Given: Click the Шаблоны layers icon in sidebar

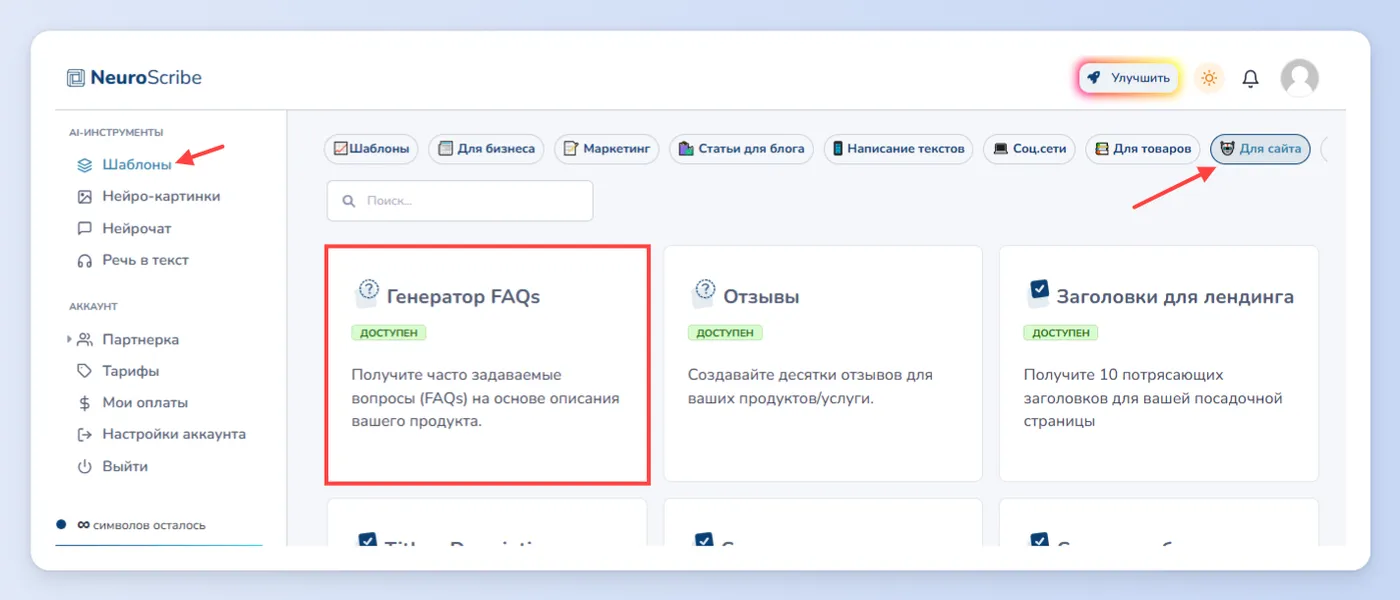Looking at the screenshot, I should 85,165.
